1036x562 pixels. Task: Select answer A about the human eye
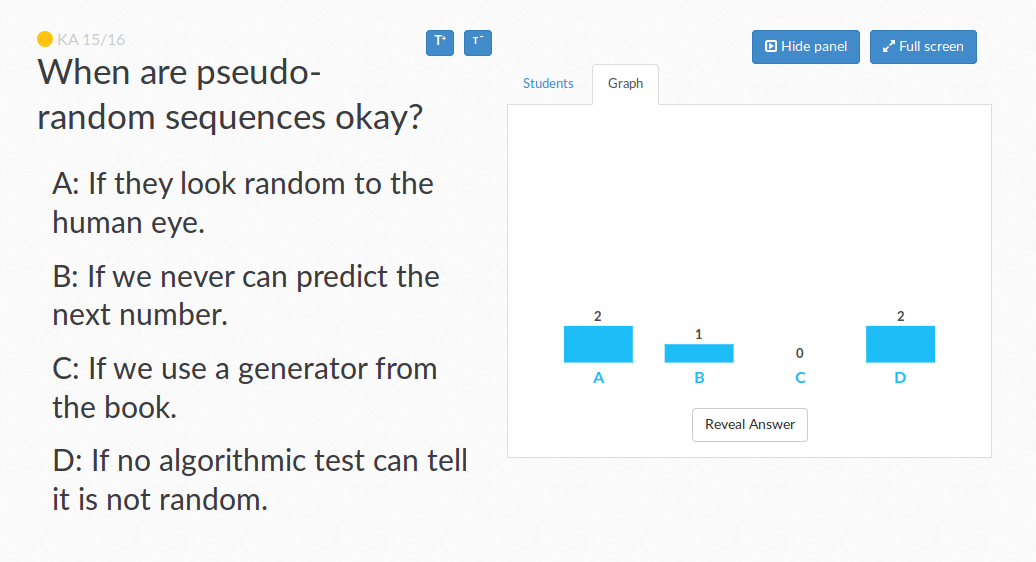point(243,203)
